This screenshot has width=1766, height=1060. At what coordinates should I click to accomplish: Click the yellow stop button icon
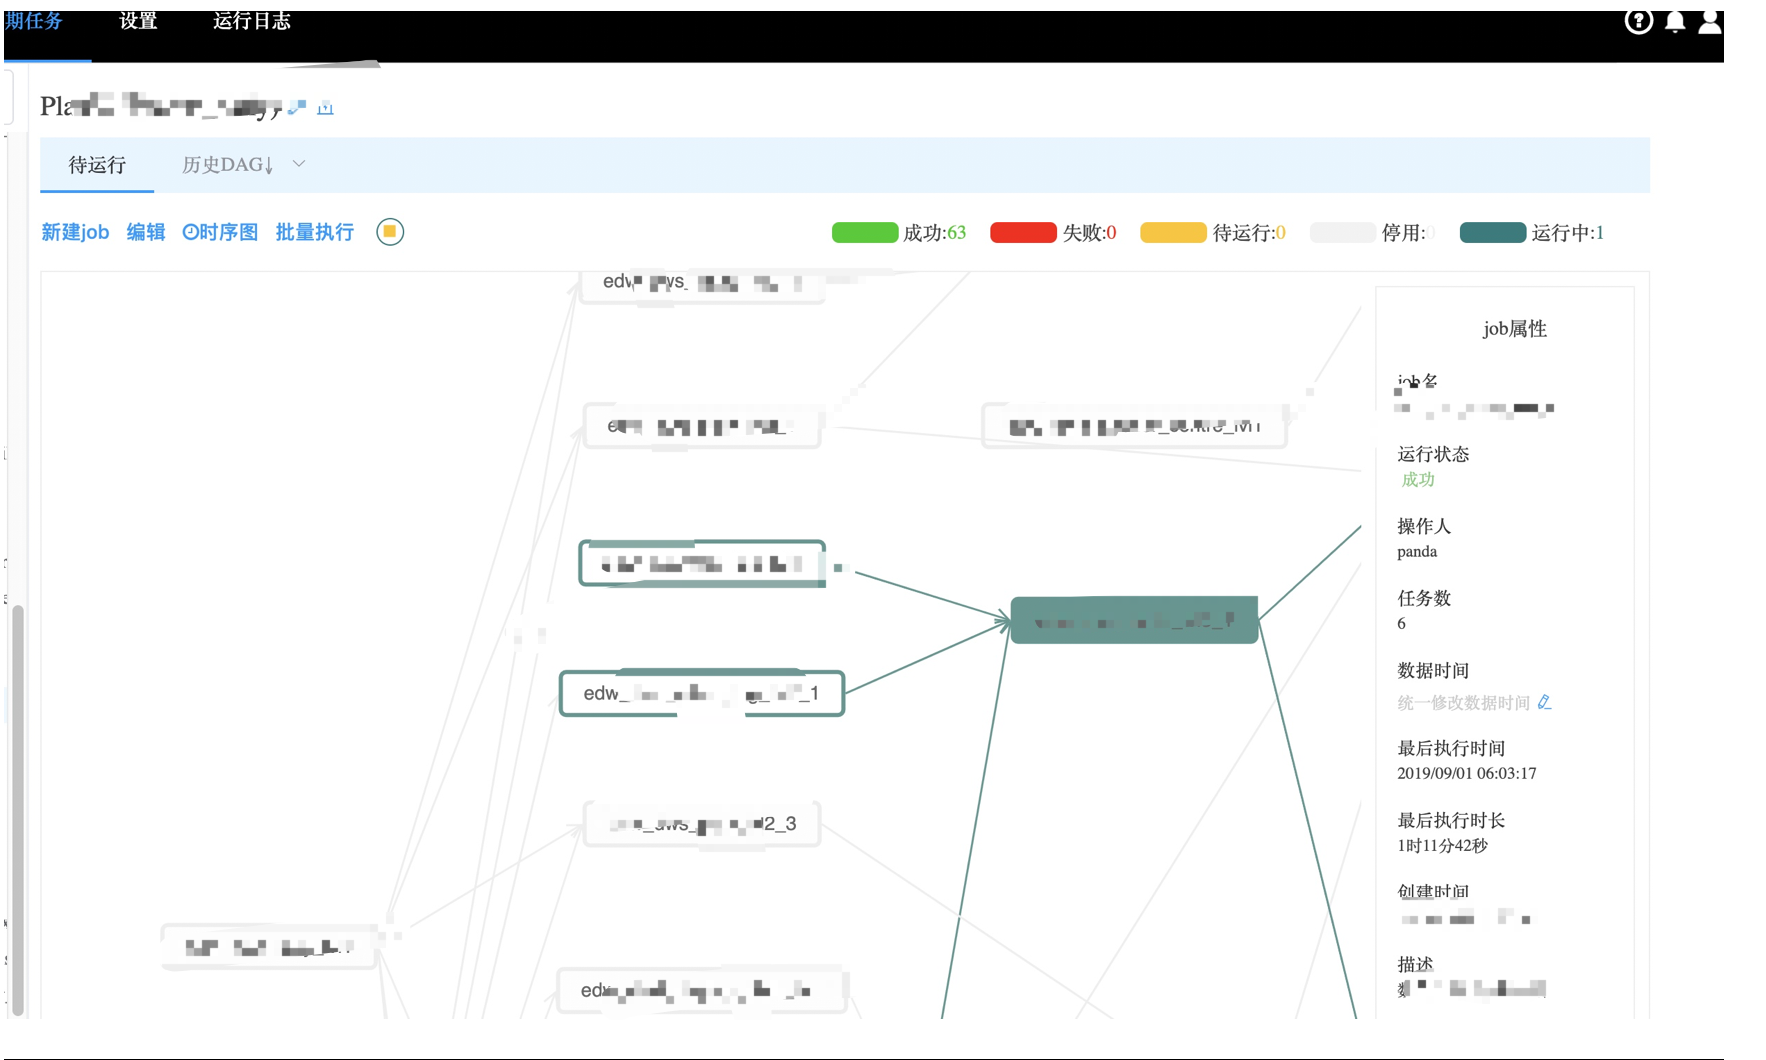pos(390,232)
